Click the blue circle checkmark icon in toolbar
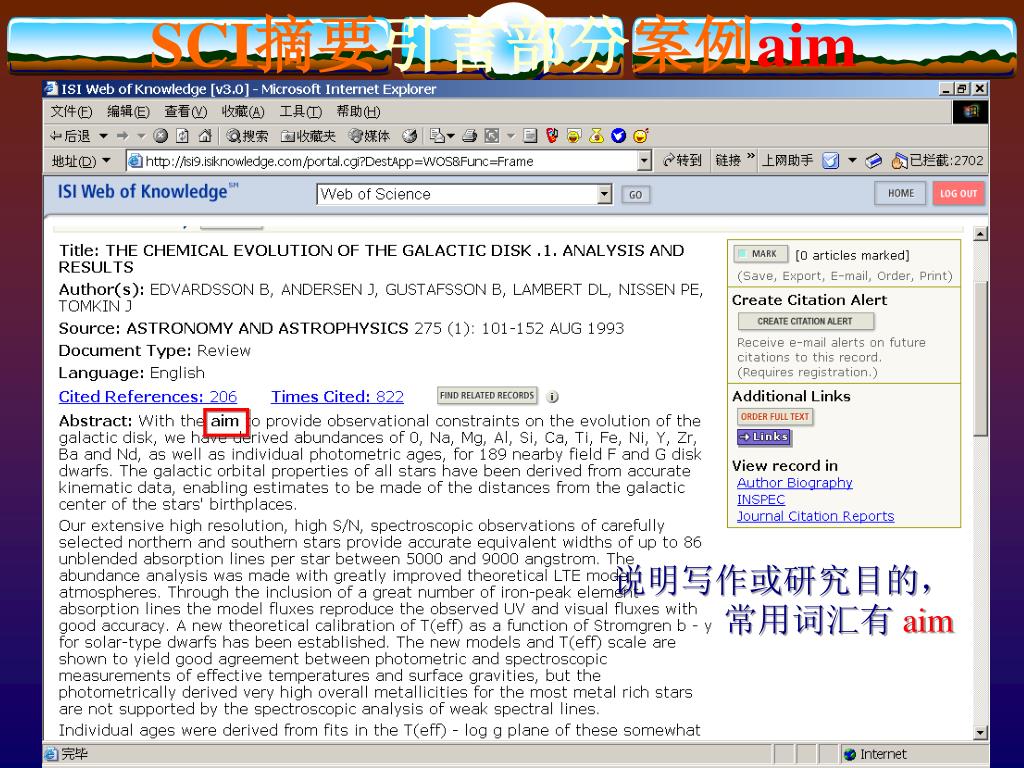Viewport: 1024px width, 768px height. pyautogui.click(x=618, y=136)
